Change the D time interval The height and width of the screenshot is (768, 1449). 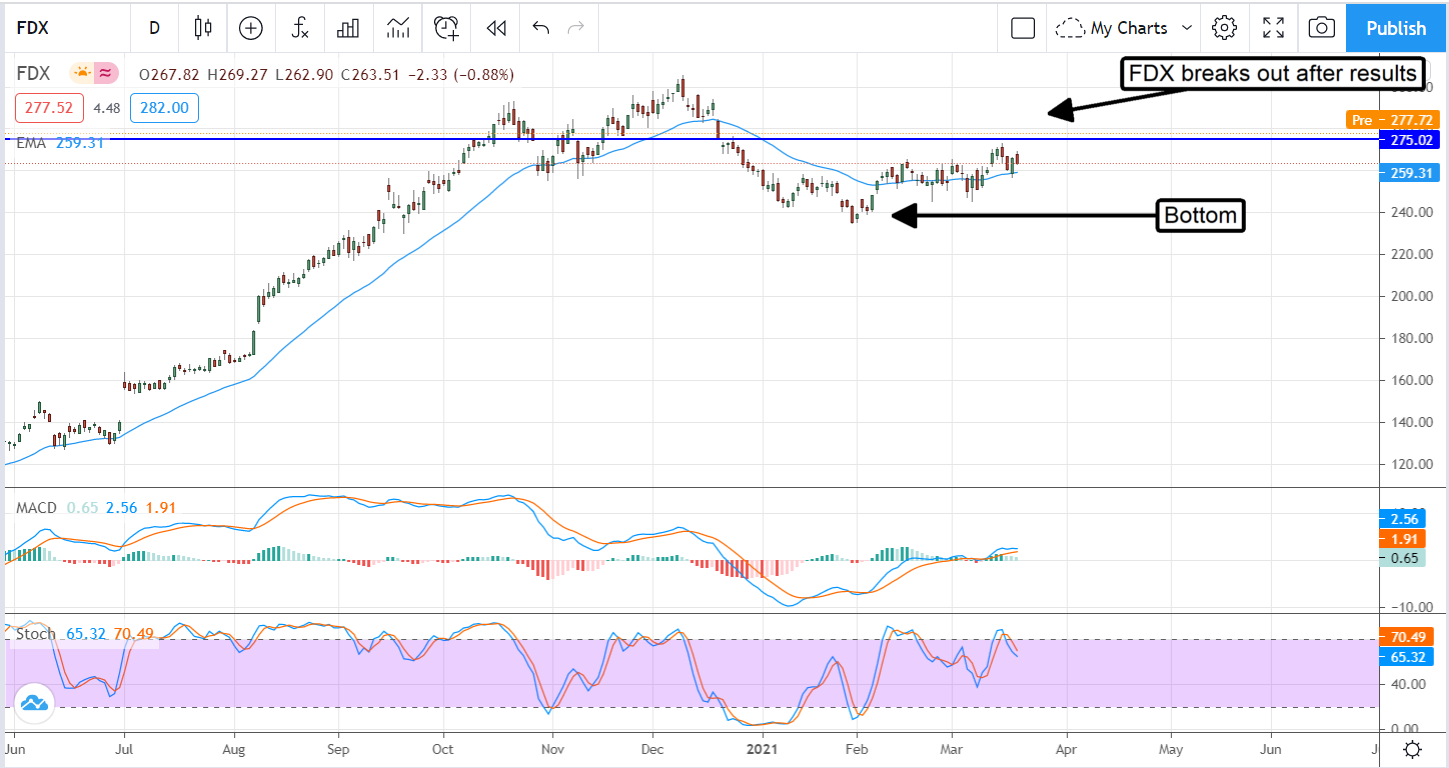point(154,28)
